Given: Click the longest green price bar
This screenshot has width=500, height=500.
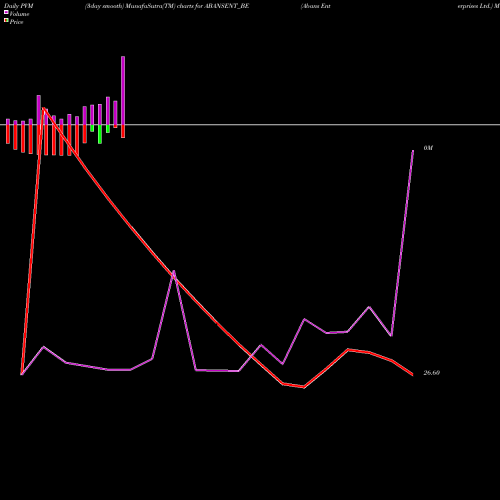Looking at the screenshot, I should click(x=100, y=134).
